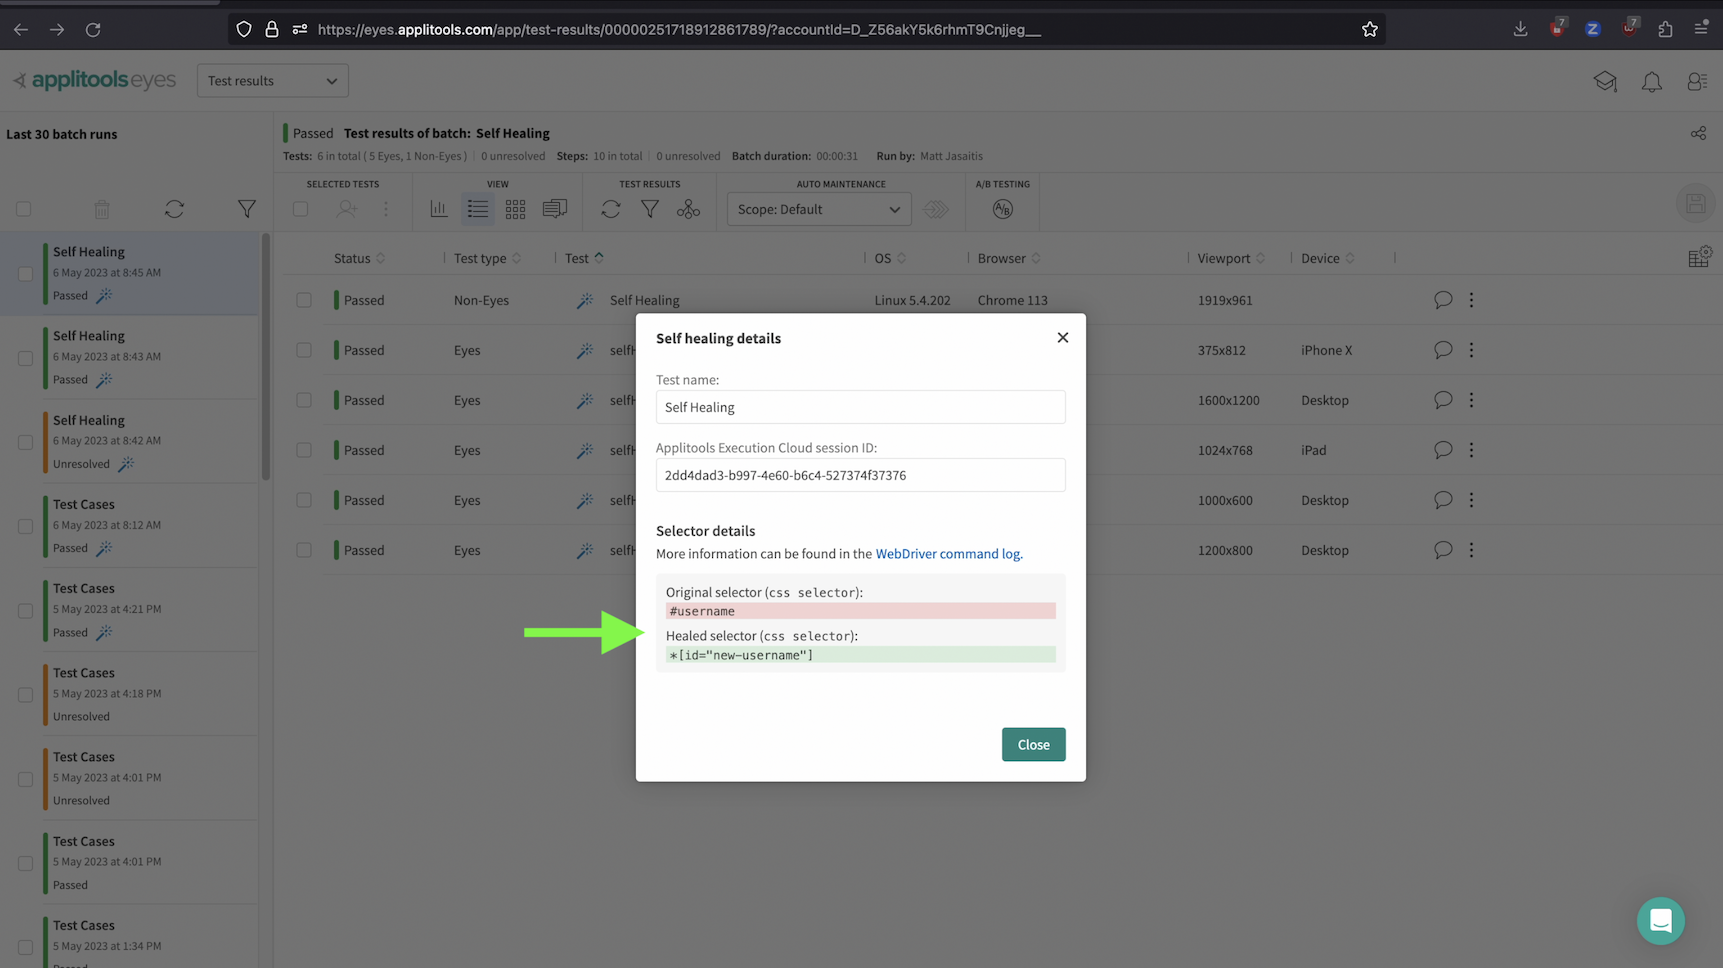The height and width of the screenshot is (968, 1723).
Task: Open notifications bell icon
Action: coord(1652,82)
